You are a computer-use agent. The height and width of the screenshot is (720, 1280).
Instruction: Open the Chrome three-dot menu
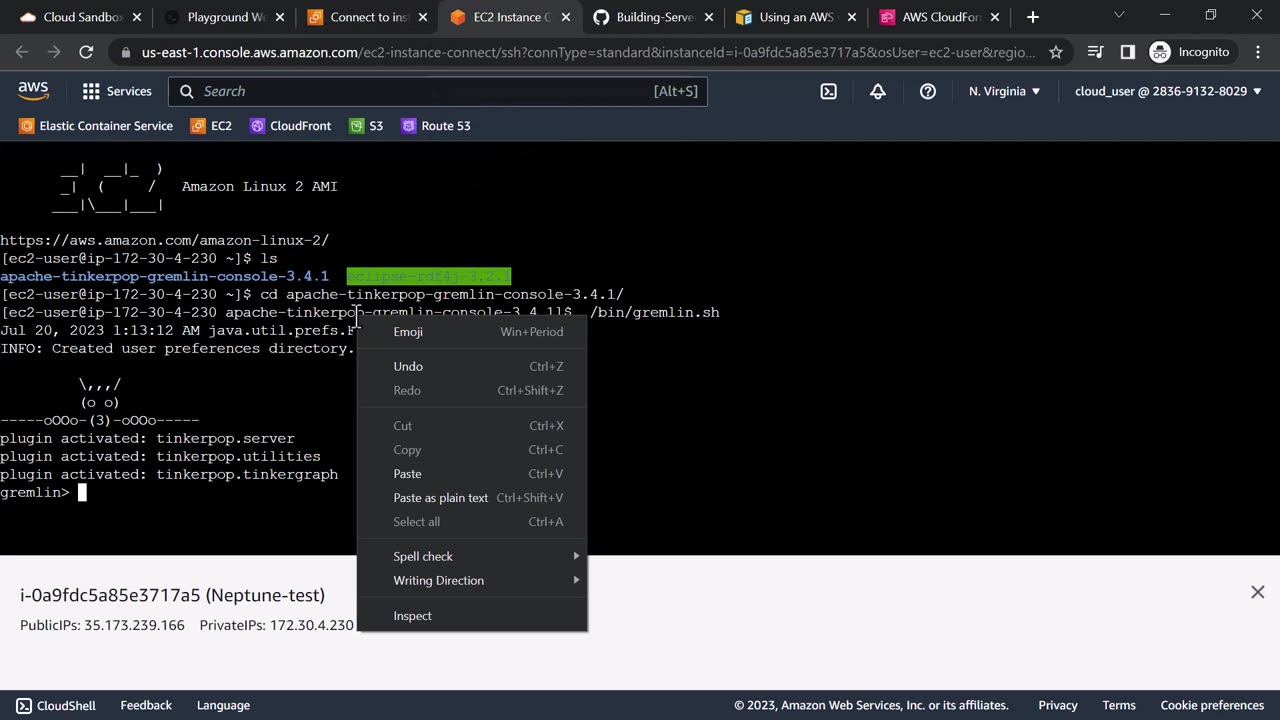click(x=1257, y=52)
